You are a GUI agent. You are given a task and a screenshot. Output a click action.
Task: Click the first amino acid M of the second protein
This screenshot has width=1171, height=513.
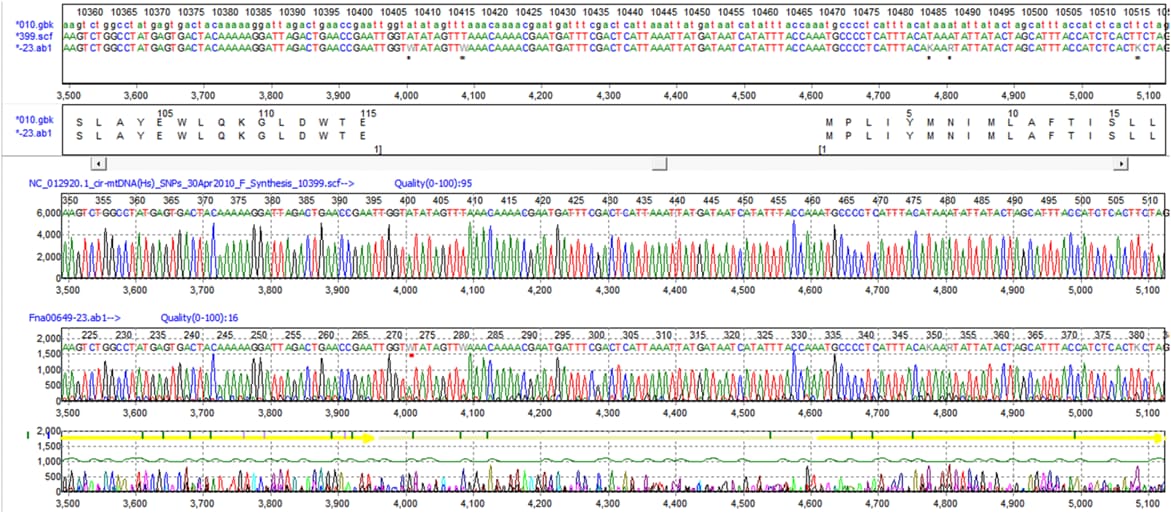[828, 121]
